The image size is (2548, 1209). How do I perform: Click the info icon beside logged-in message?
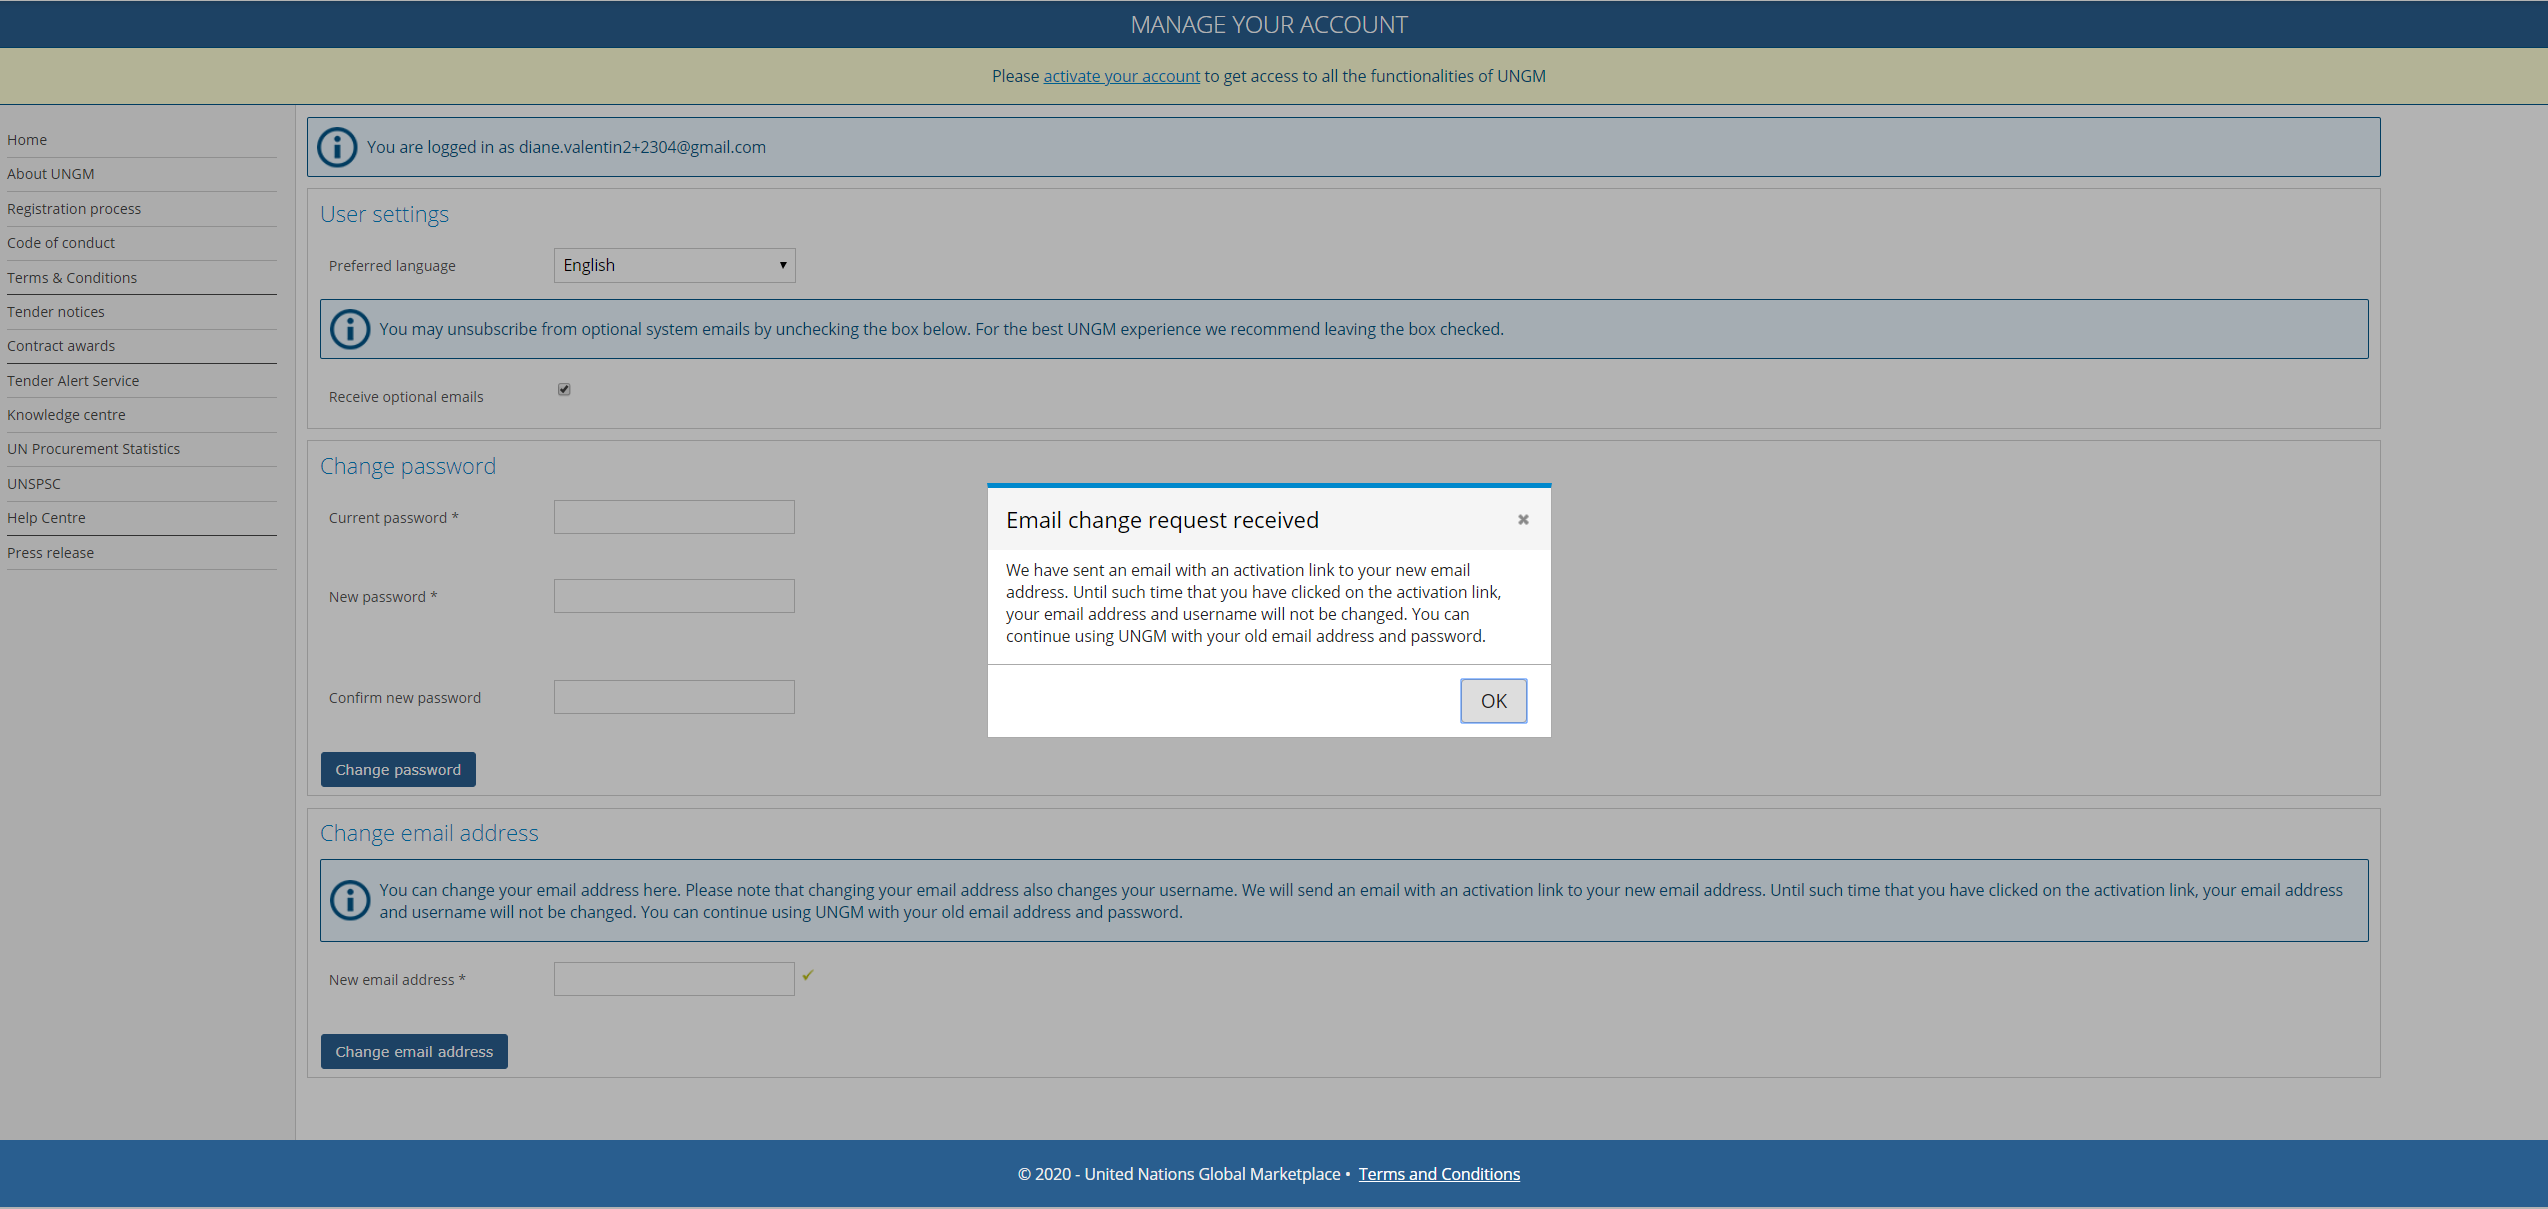coord(337,147)
